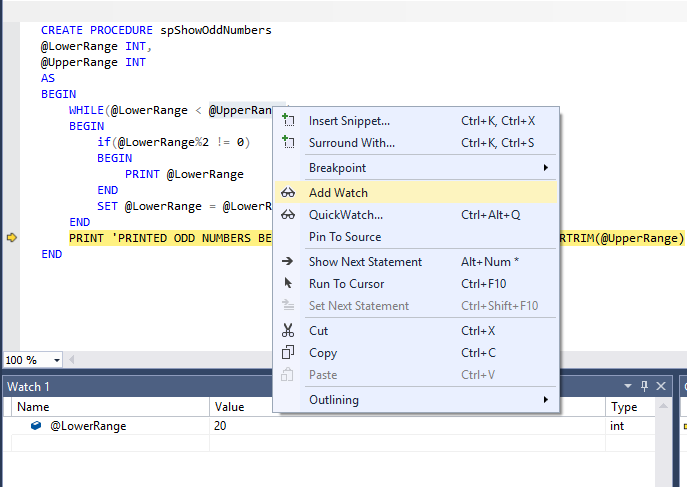This screenshot has height=487, width=687.
Task: Click the Copy pages icon
Action: (288, 353)
